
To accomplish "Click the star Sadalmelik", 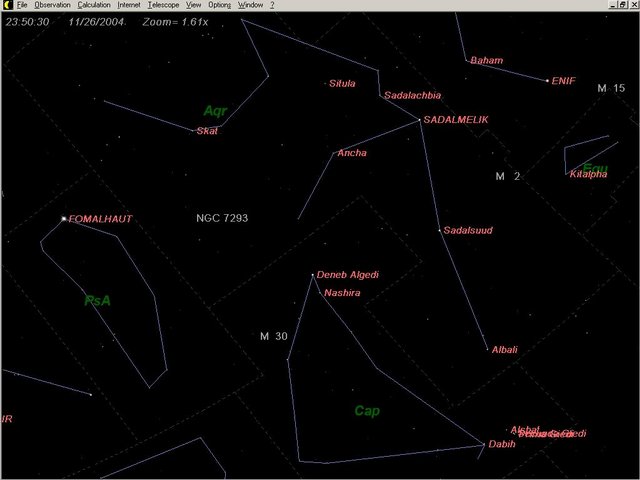I will 419,120.
